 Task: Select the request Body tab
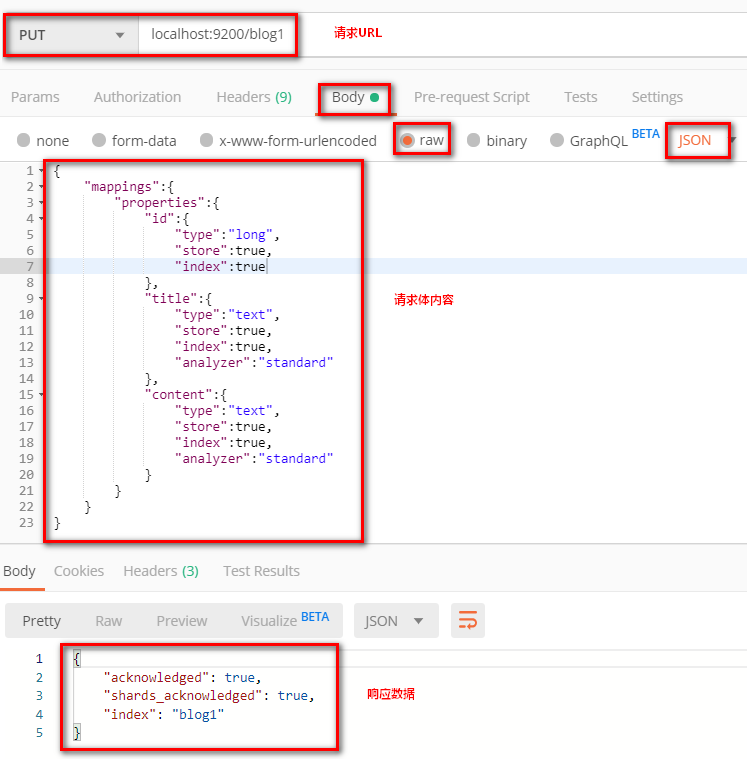click(355, 97)
